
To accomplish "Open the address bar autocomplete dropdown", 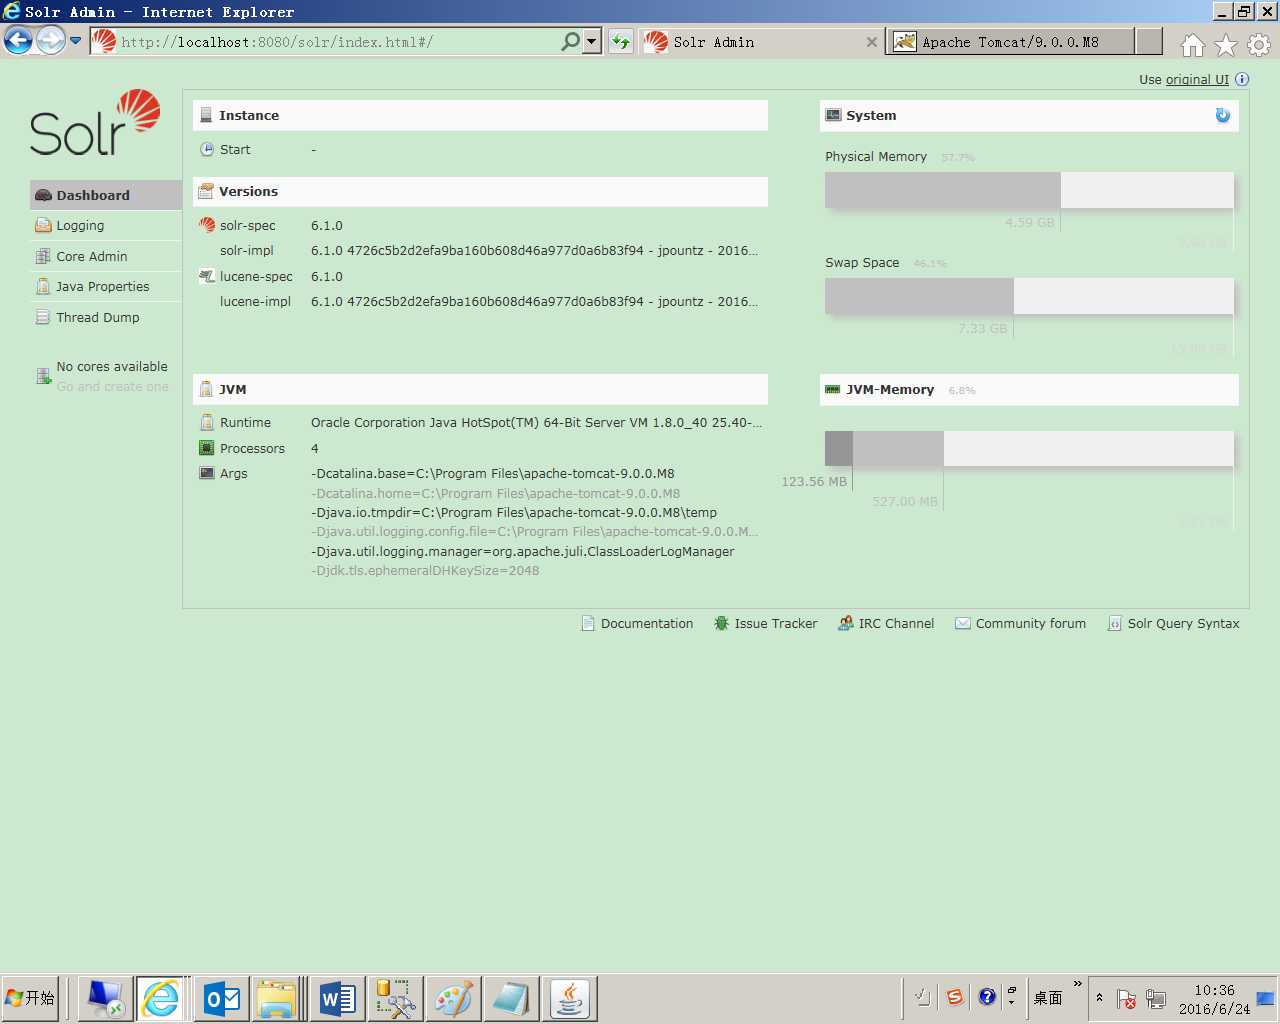I will (592, 42).
